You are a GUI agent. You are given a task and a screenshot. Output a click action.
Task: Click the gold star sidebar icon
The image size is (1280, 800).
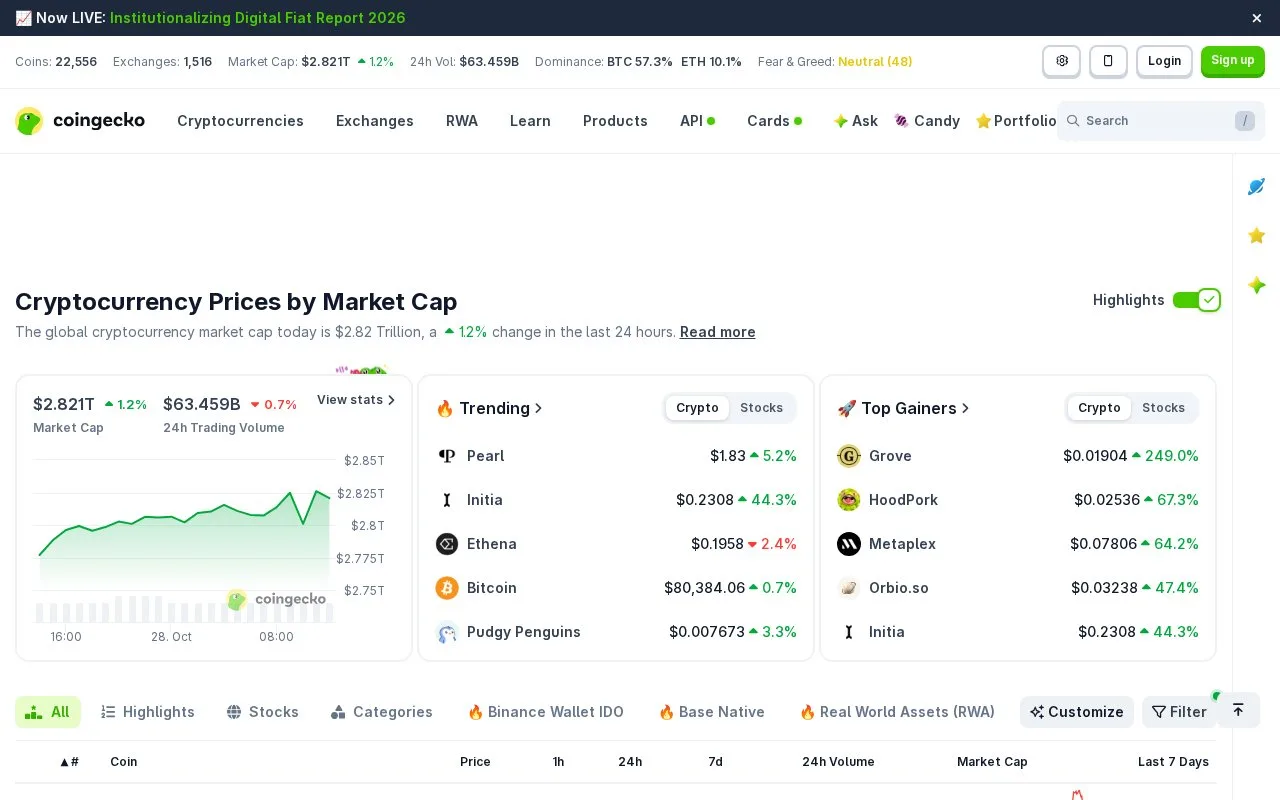pyautogui.click(x=1257, y=236)
